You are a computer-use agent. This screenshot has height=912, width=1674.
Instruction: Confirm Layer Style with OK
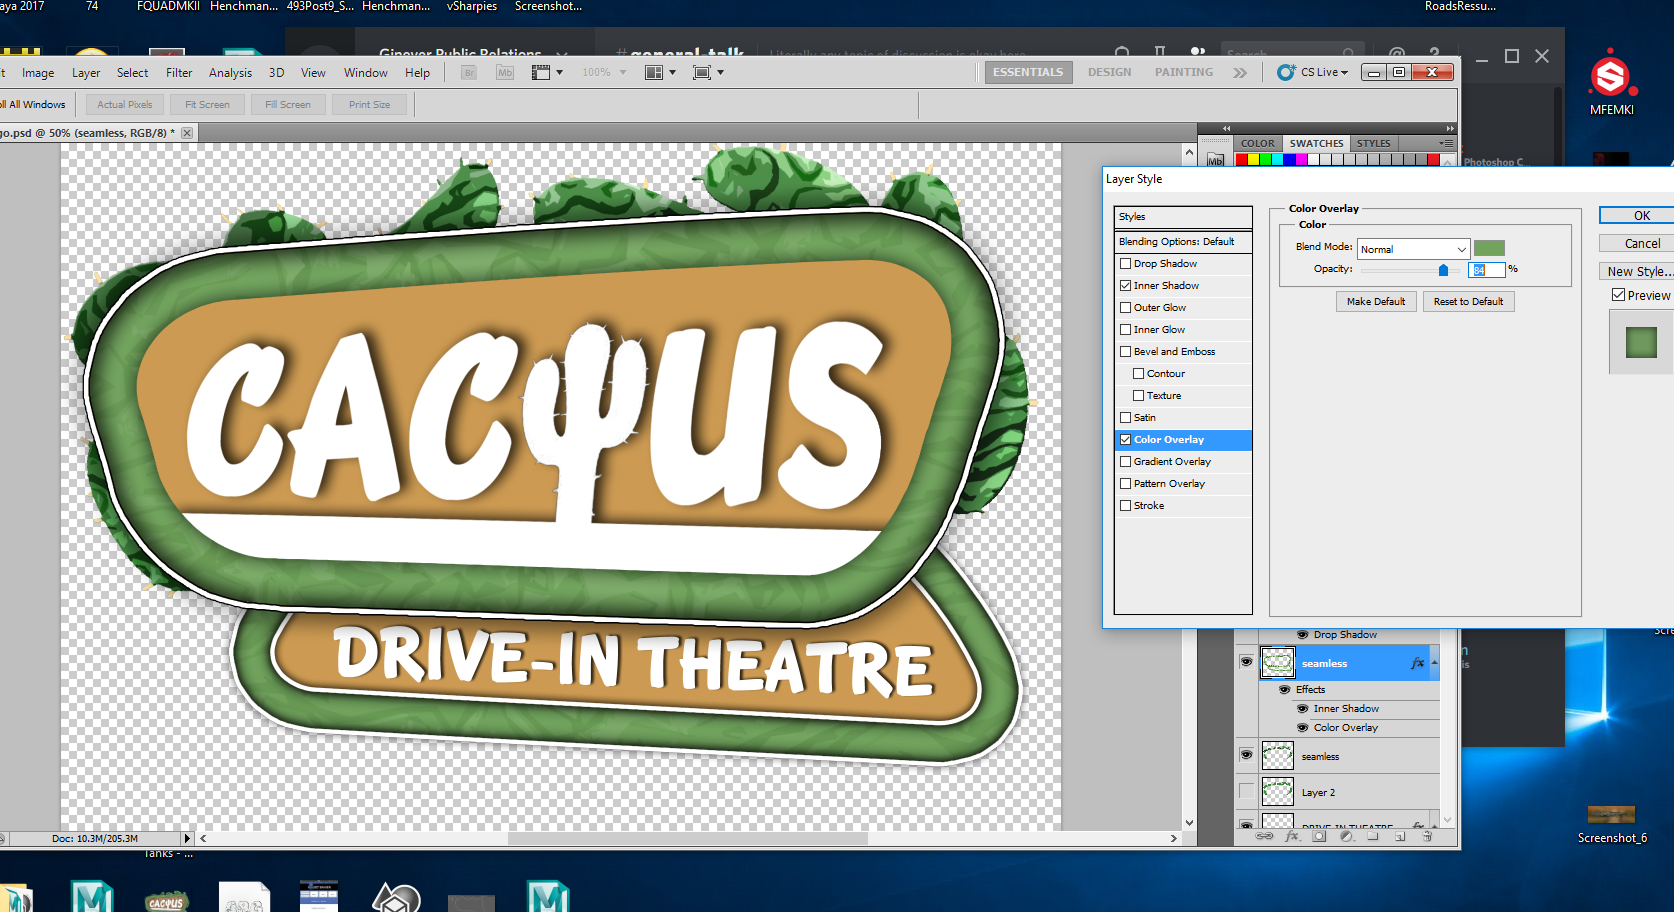point(1641,215)
